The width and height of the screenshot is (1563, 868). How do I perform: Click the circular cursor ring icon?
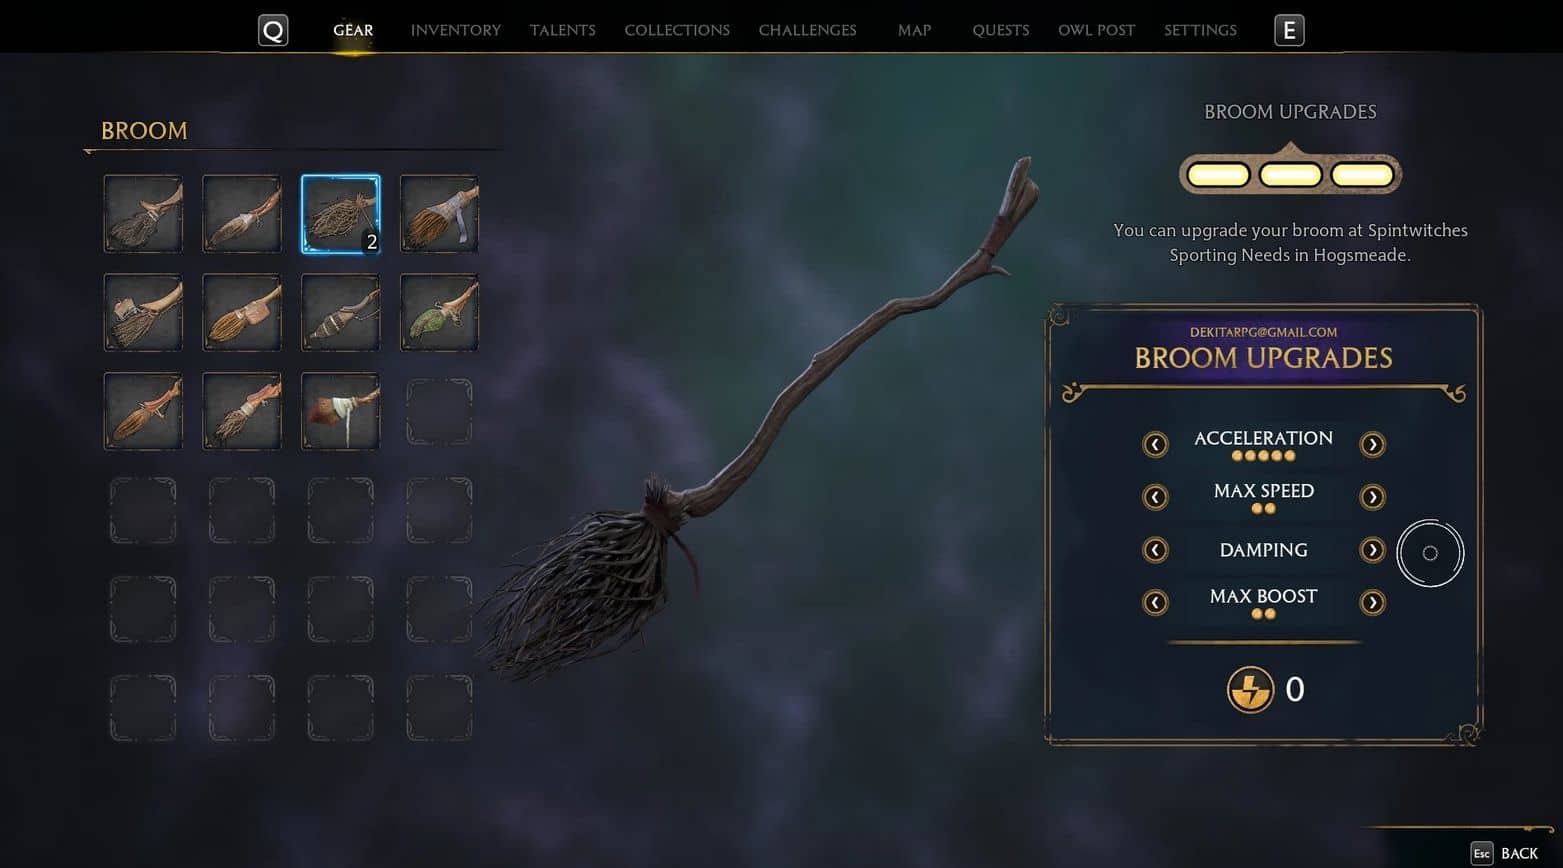1430,553
